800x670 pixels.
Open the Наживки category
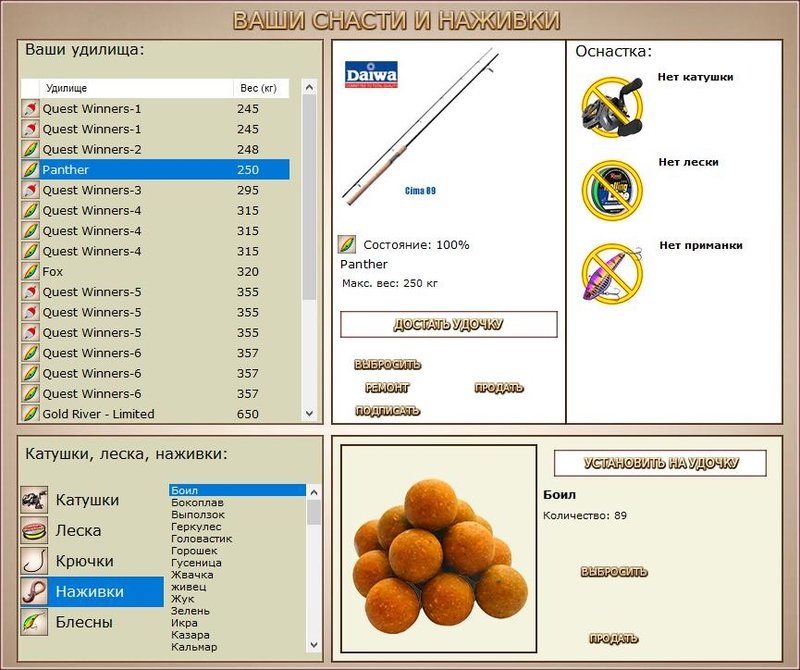[92, 591]
